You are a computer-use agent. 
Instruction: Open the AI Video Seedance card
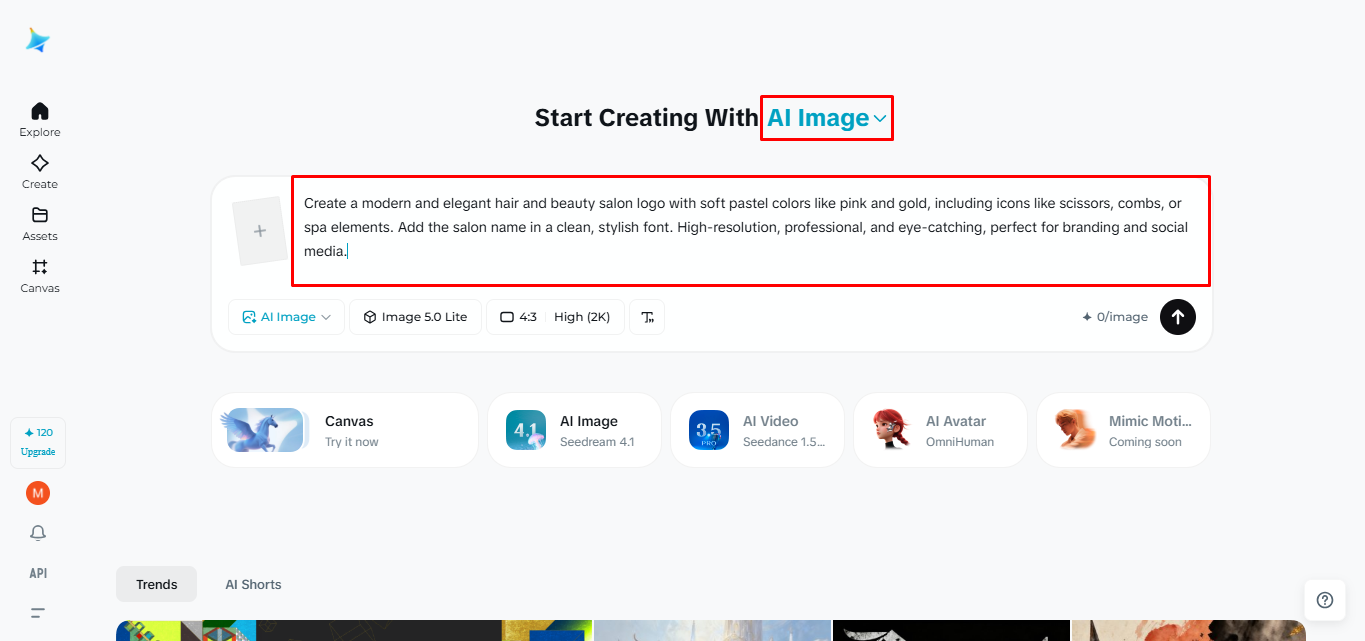coord(757,430)
